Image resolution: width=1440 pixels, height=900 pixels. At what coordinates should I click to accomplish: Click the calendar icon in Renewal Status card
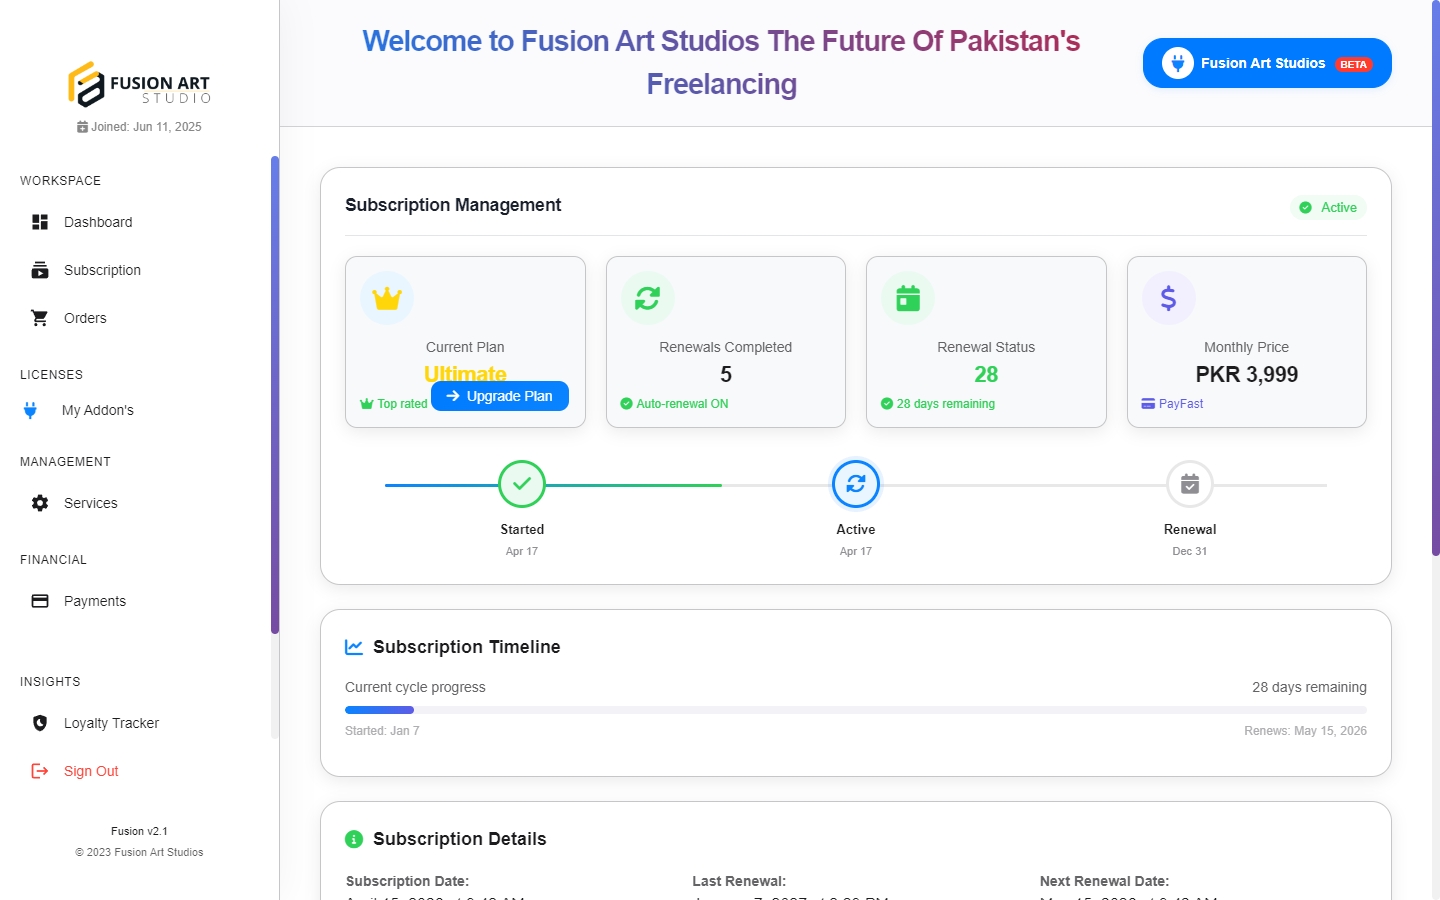coord(908,298)
